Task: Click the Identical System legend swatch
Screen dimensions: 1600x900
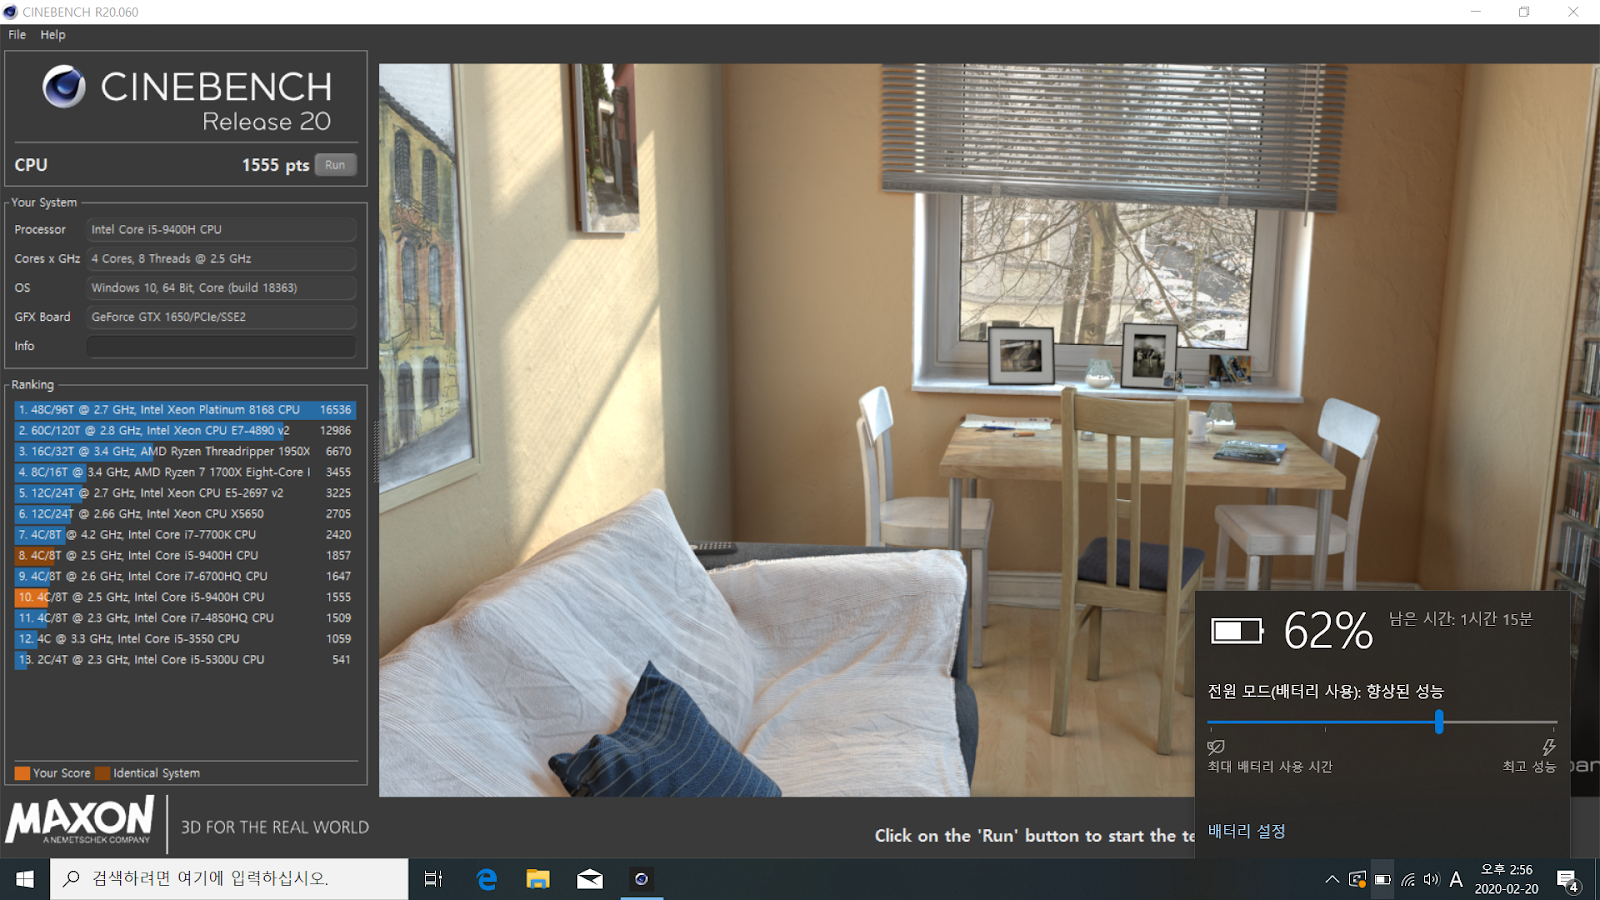Action: [102, 773]
